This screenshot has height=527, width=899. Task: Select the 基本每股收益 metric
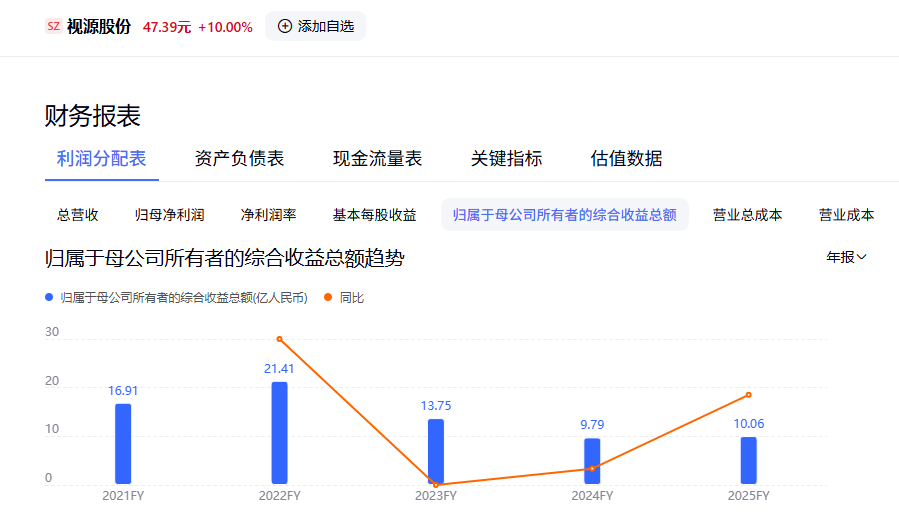(374, 215)
